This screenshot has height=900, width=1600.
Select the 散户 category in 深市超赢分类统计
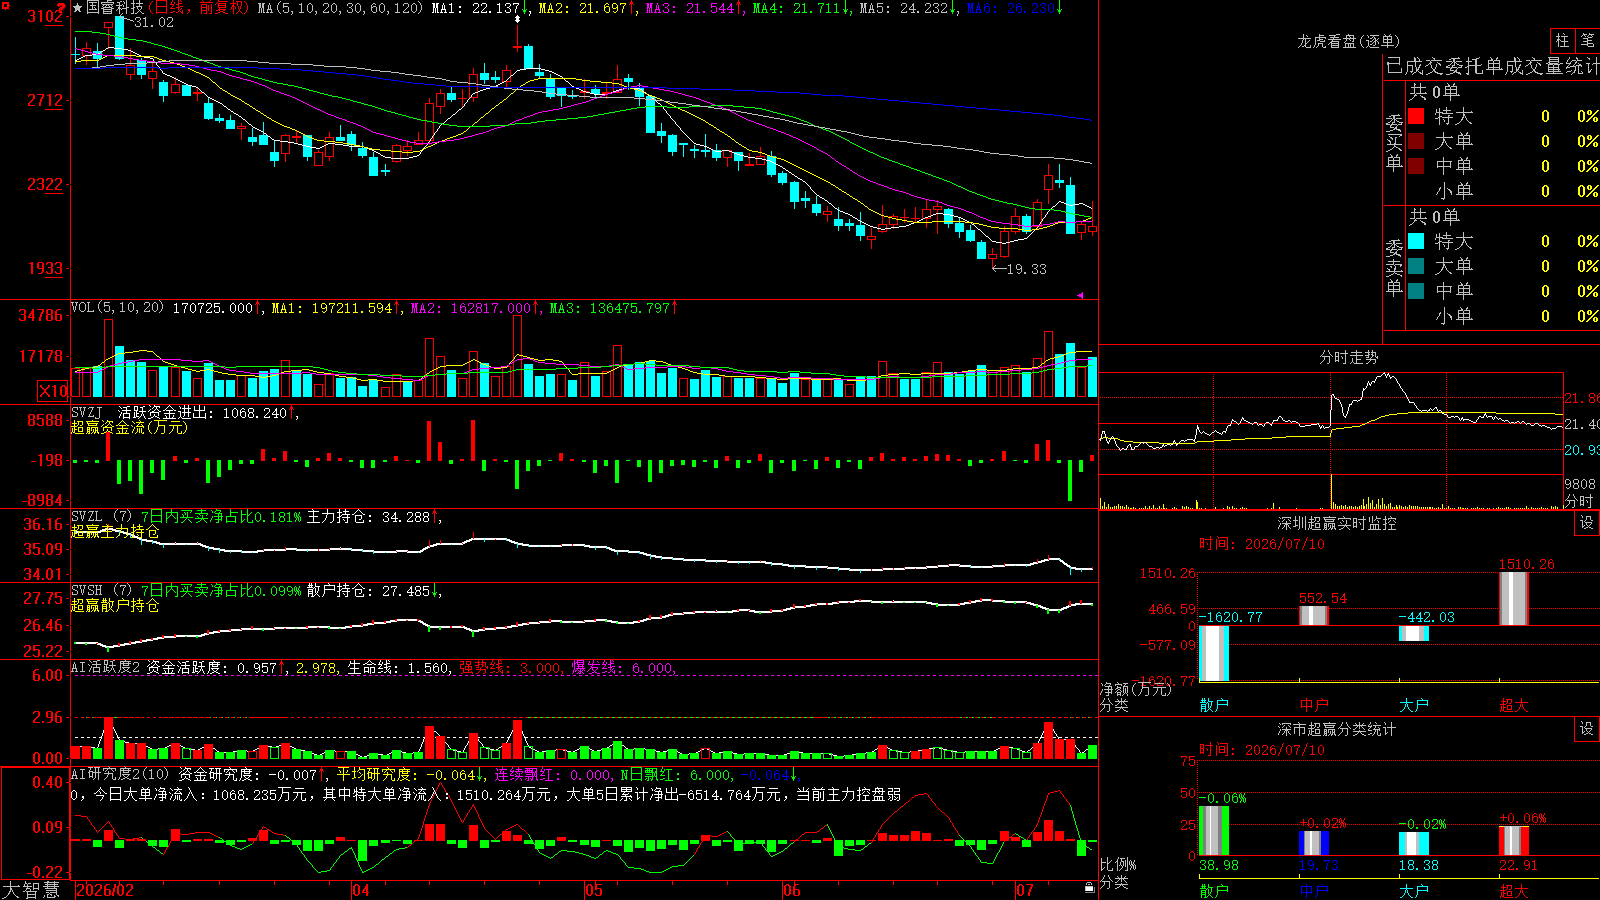[1214, 890]
